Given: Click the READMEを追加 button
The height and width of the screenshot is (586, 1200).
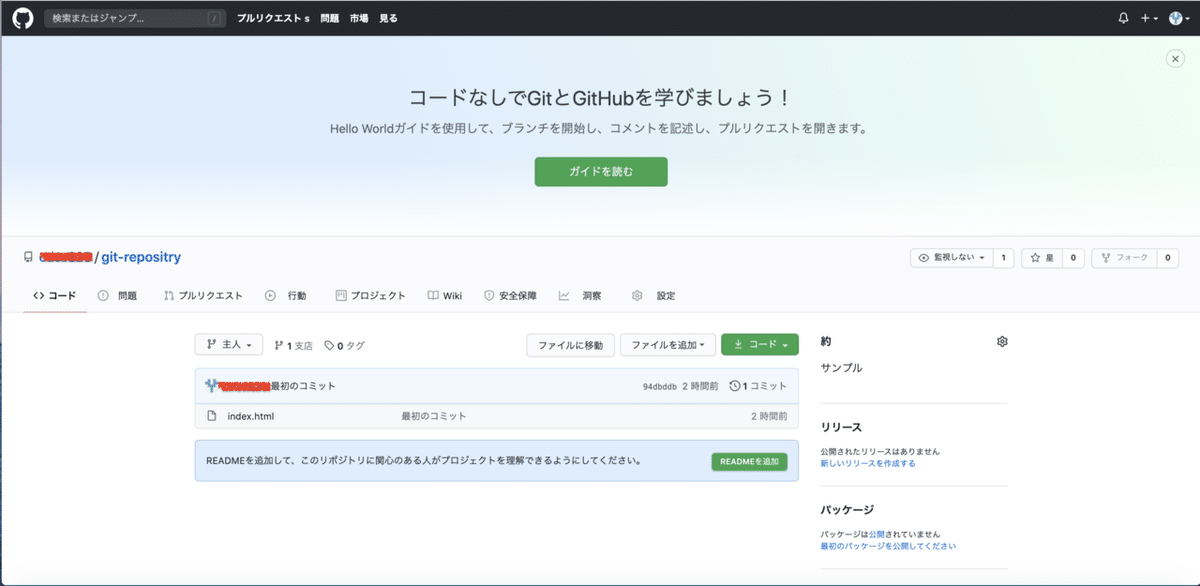Looking at the screenshot, I should tap(748, 461).
